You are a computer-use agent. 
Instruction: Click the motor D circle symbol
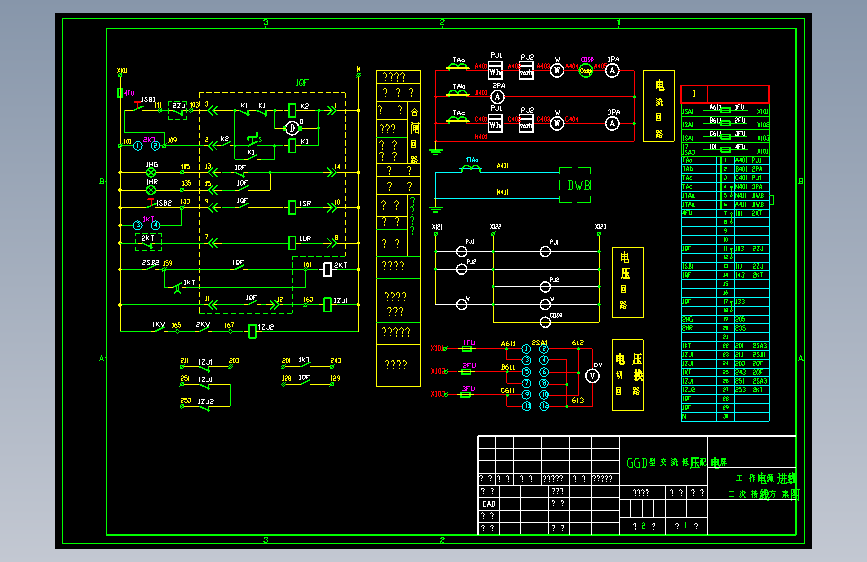pyautogui.click(x=292, y=128)
